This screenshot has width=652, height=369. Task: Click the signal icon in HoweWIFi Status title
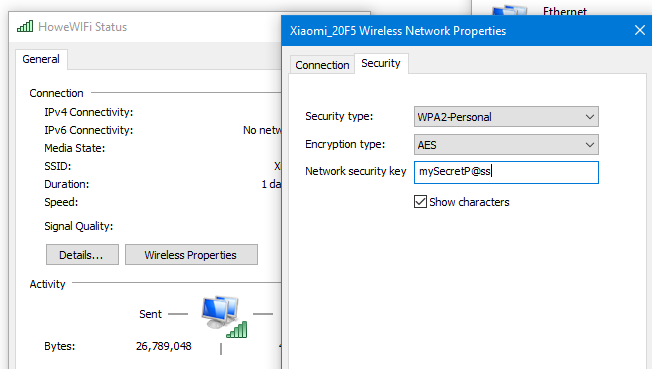pos(25,26)
